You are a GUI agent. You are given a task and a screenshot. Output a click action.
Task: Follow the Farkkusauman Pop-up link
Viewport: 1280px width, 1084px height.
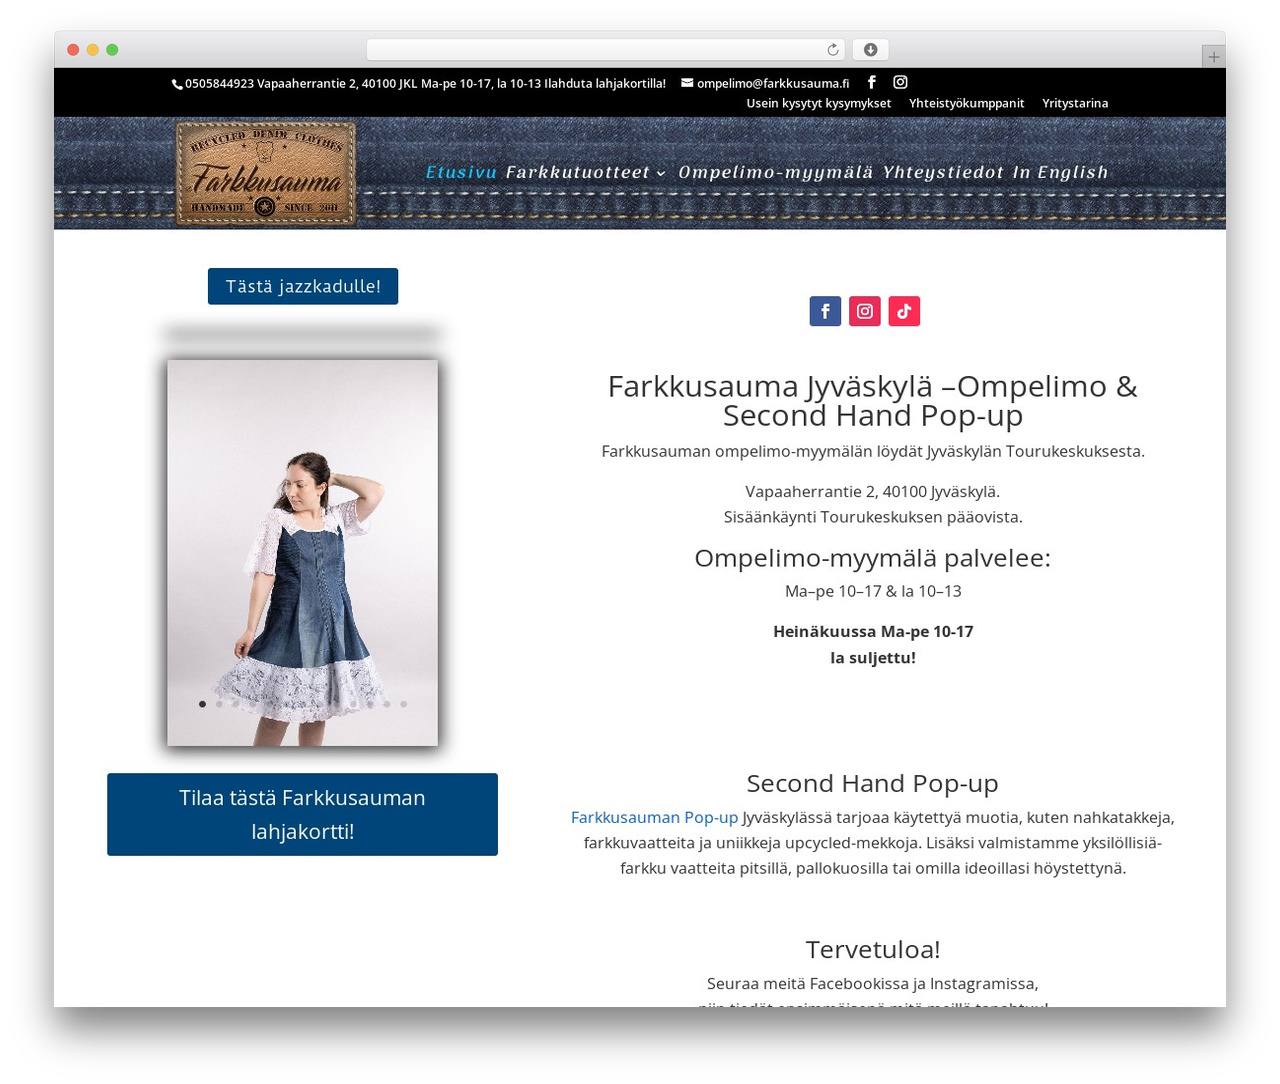(654, 817)
